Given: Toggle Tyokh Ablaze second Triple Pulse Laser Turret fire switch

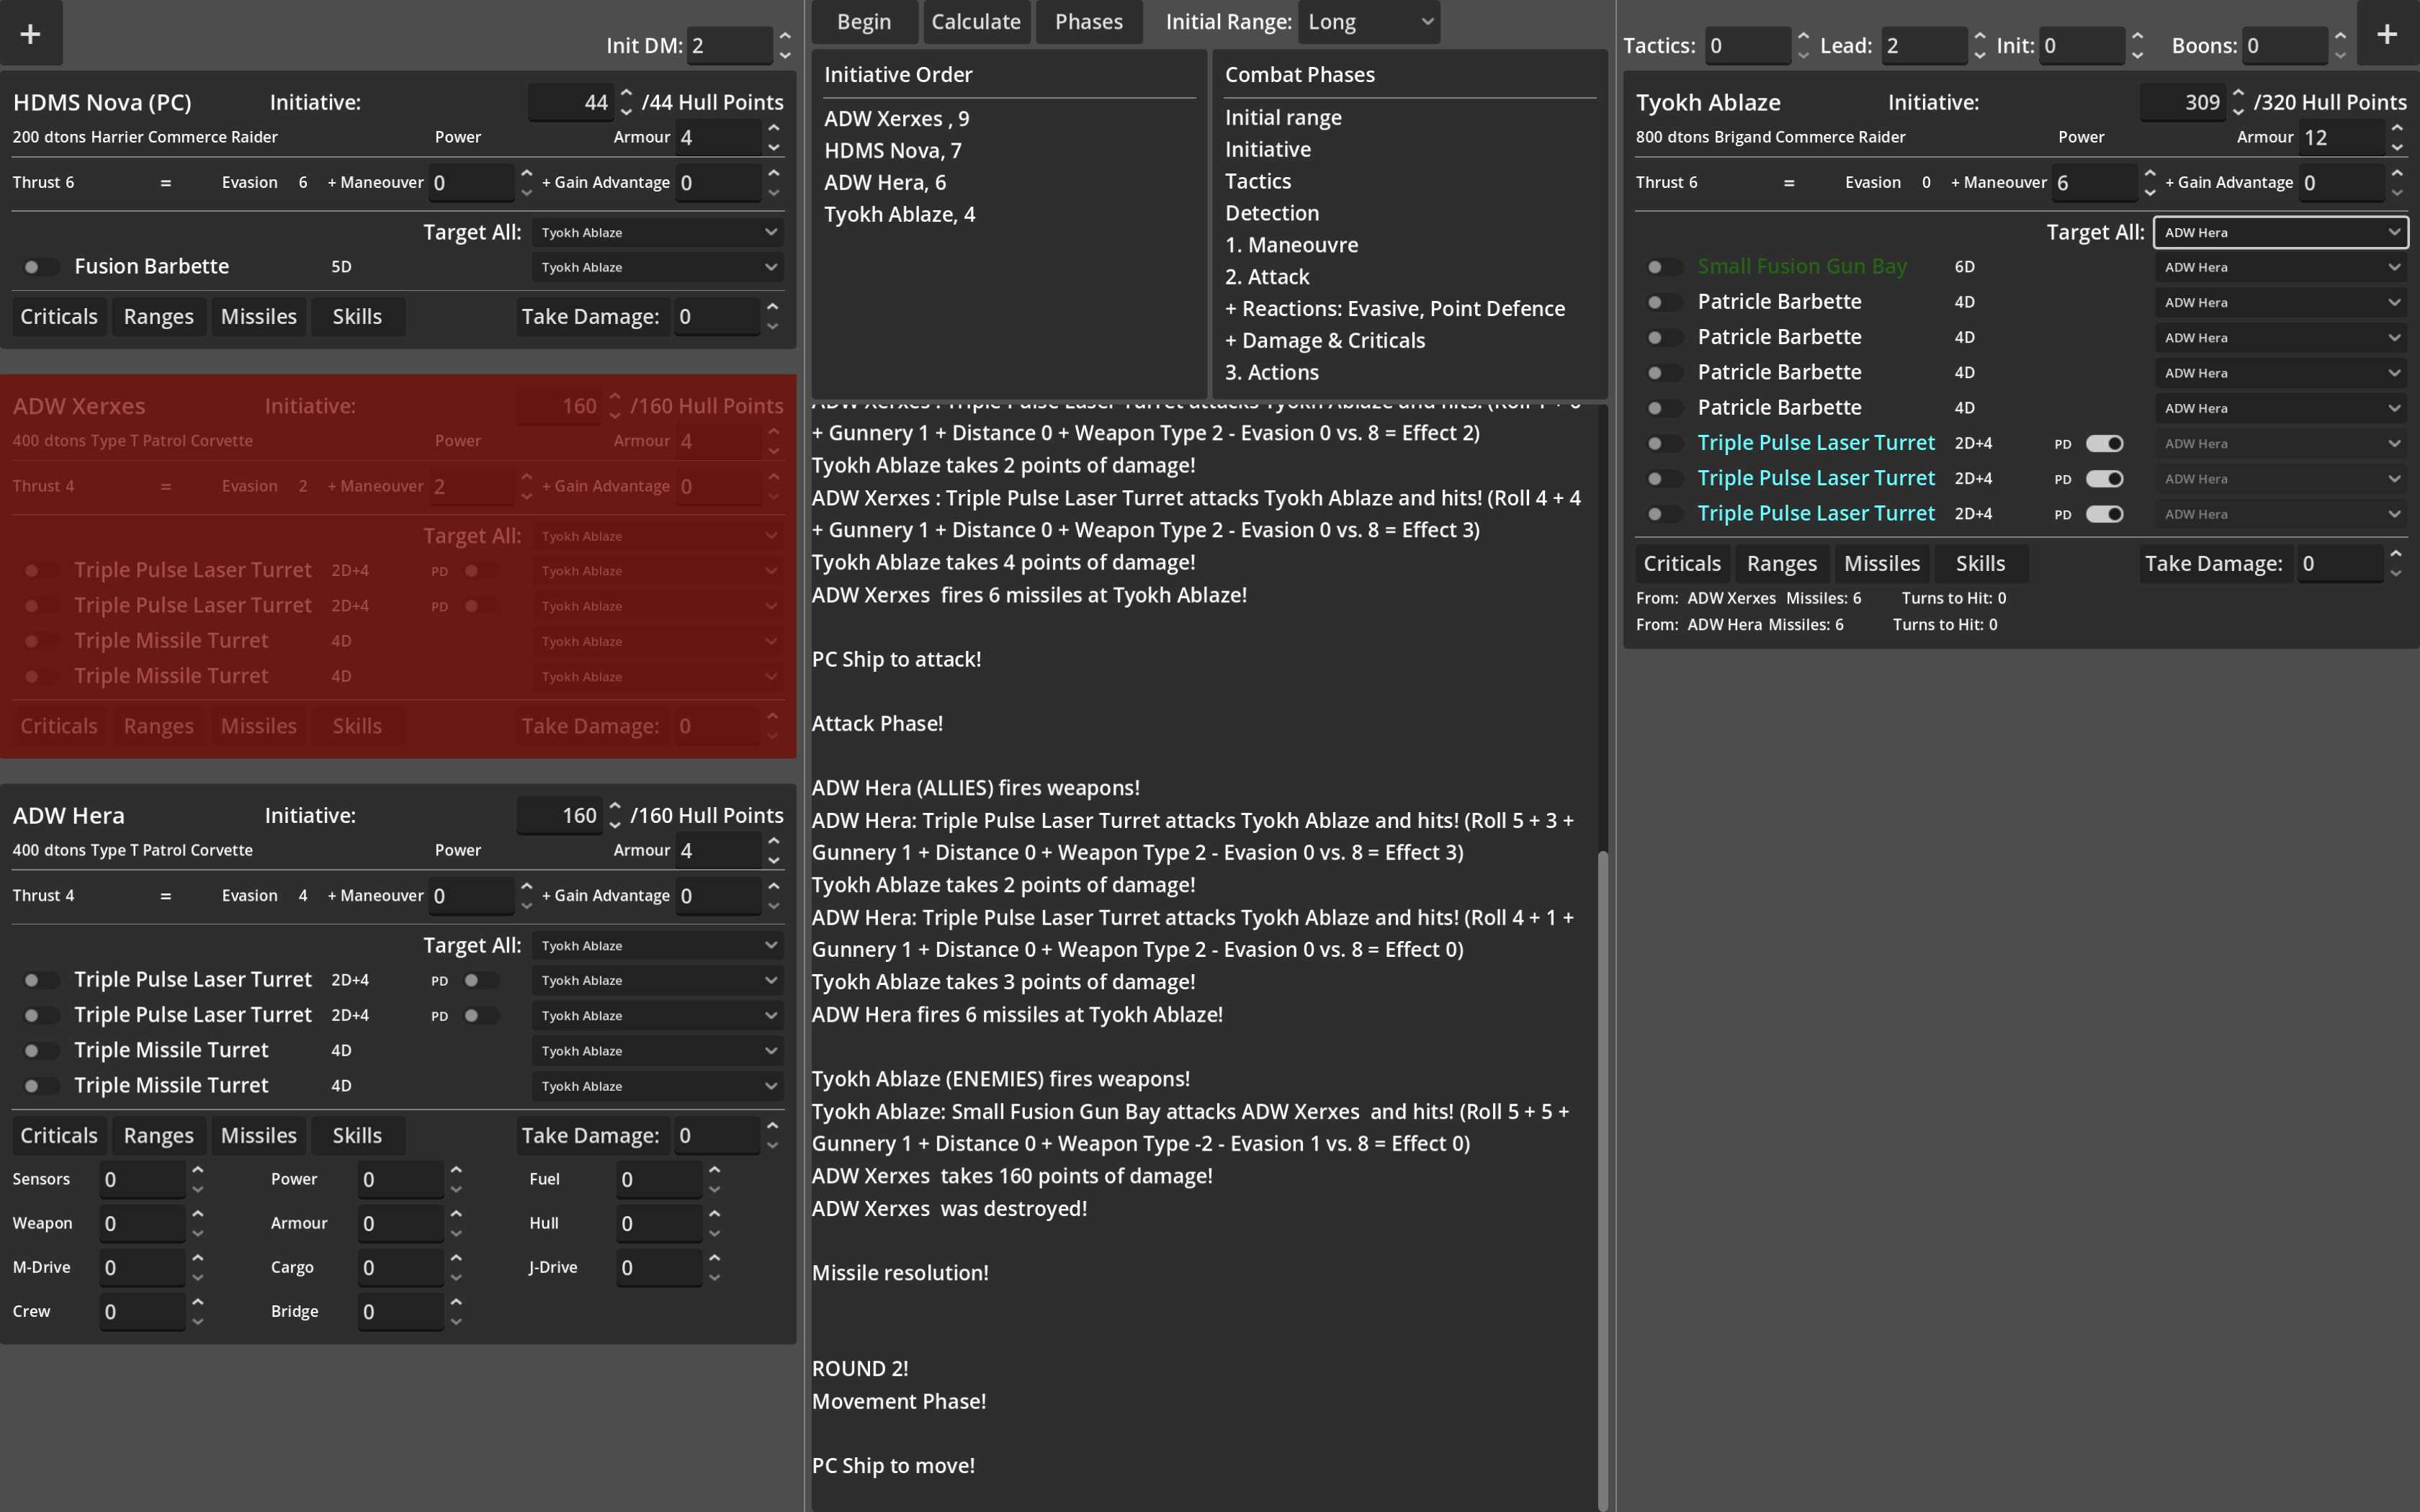Looking at the screenshot, I should coord(1664,479).
